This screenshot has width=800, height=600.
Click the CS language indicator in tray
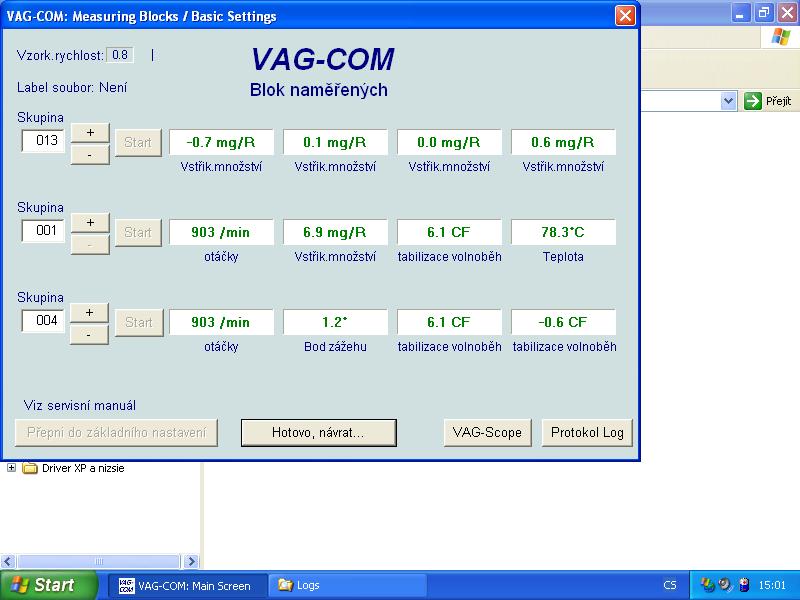(x=669, y=585)
